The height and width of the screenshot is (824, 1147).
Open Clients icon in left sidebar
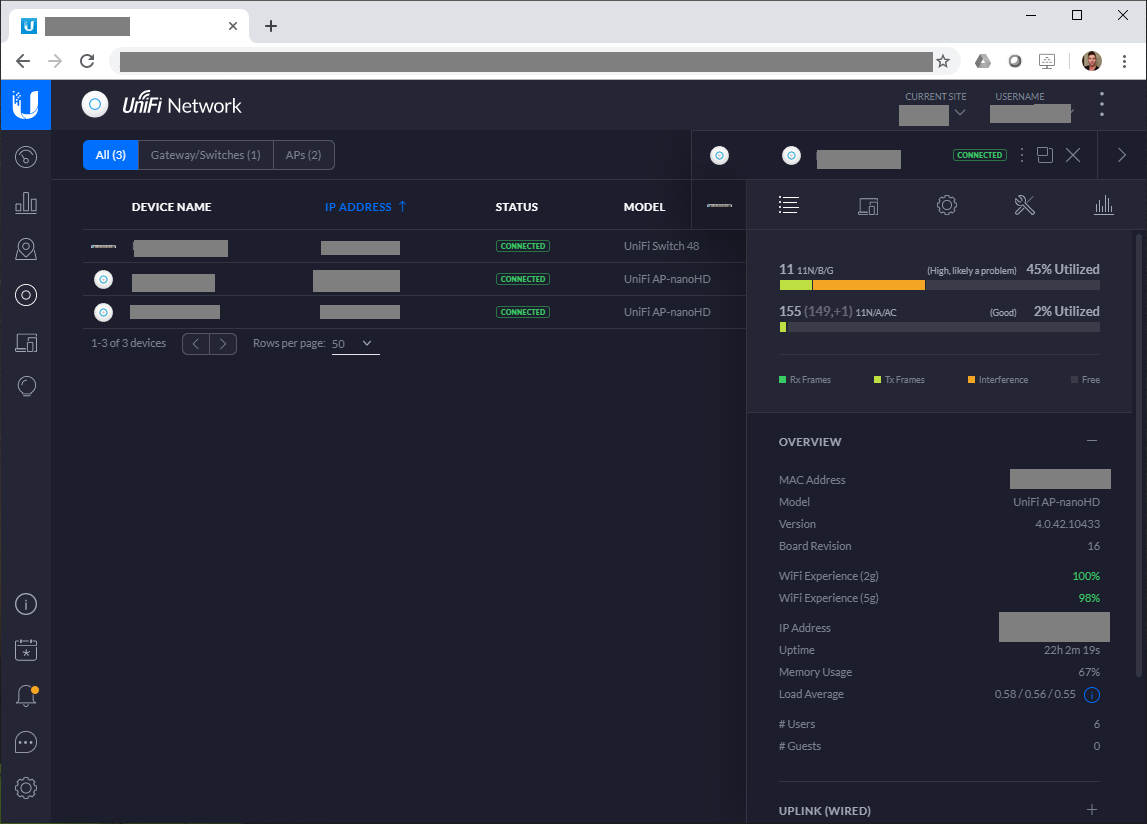pos(26,343)
